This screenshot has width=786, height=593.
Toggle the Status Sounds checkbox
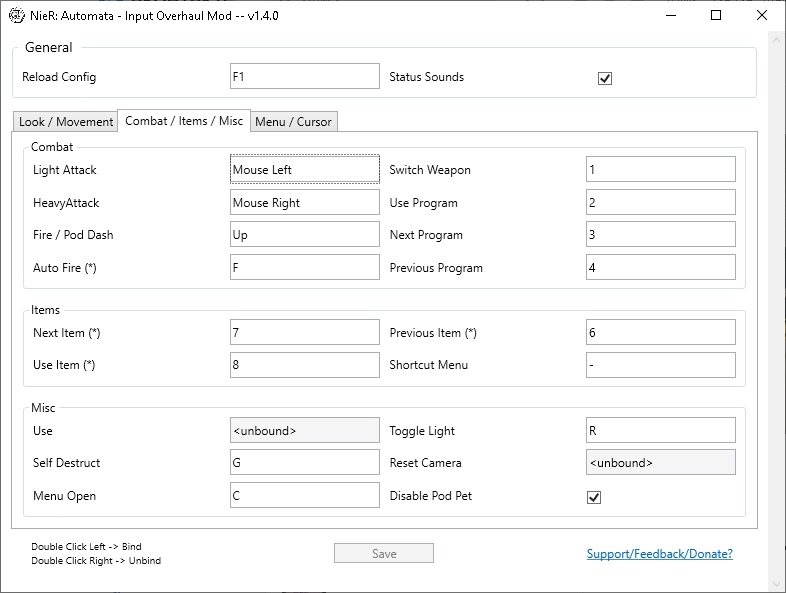pyautogui.click(x=605, y=78)
